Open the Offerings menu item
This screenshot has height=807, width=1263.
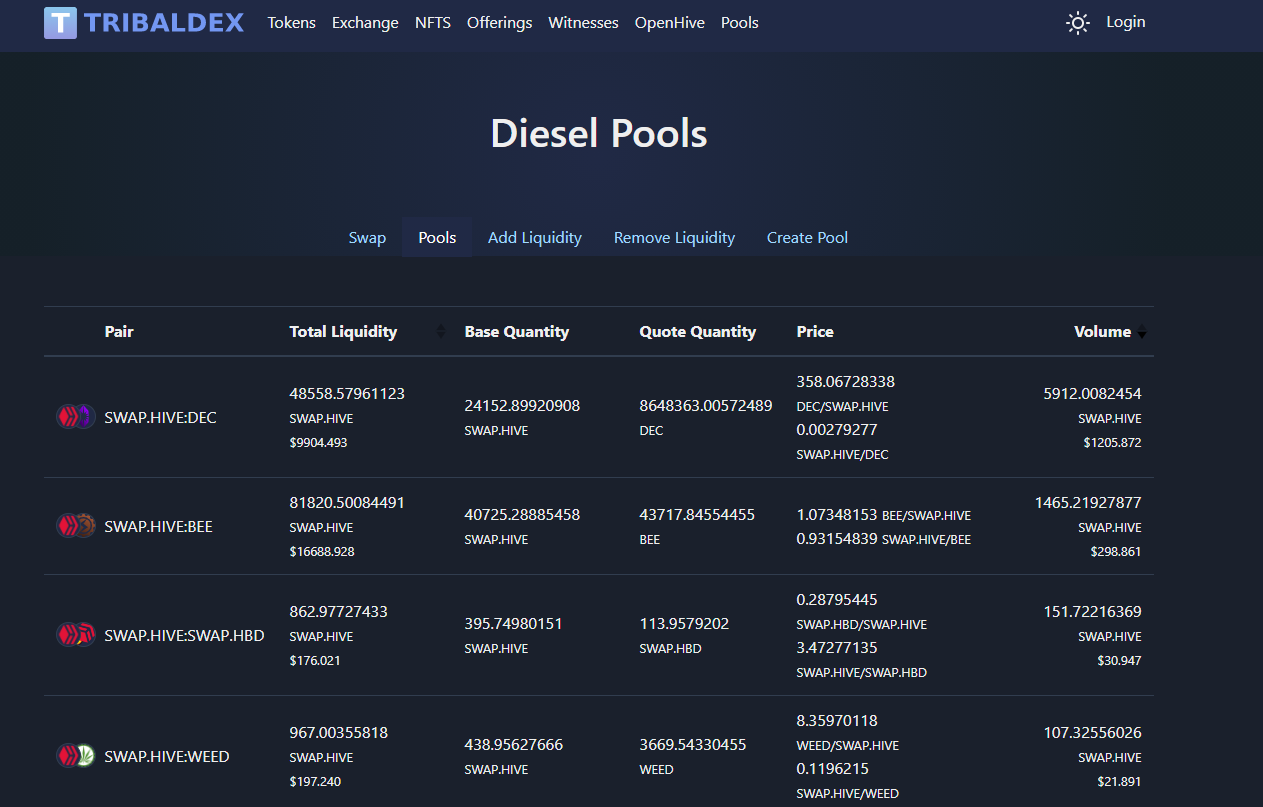(x=500, y=22)
